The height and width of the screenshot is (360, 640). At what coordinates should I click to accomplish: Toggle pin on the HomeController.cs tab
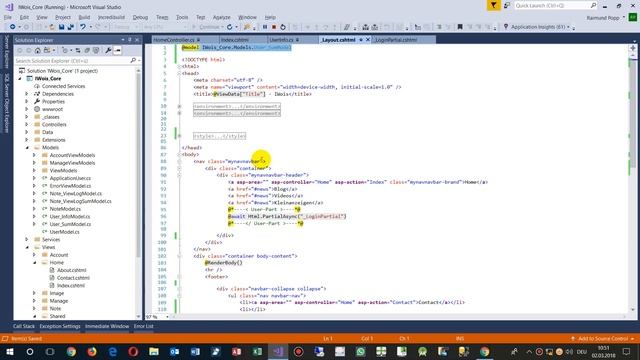[x=198, y=40]
